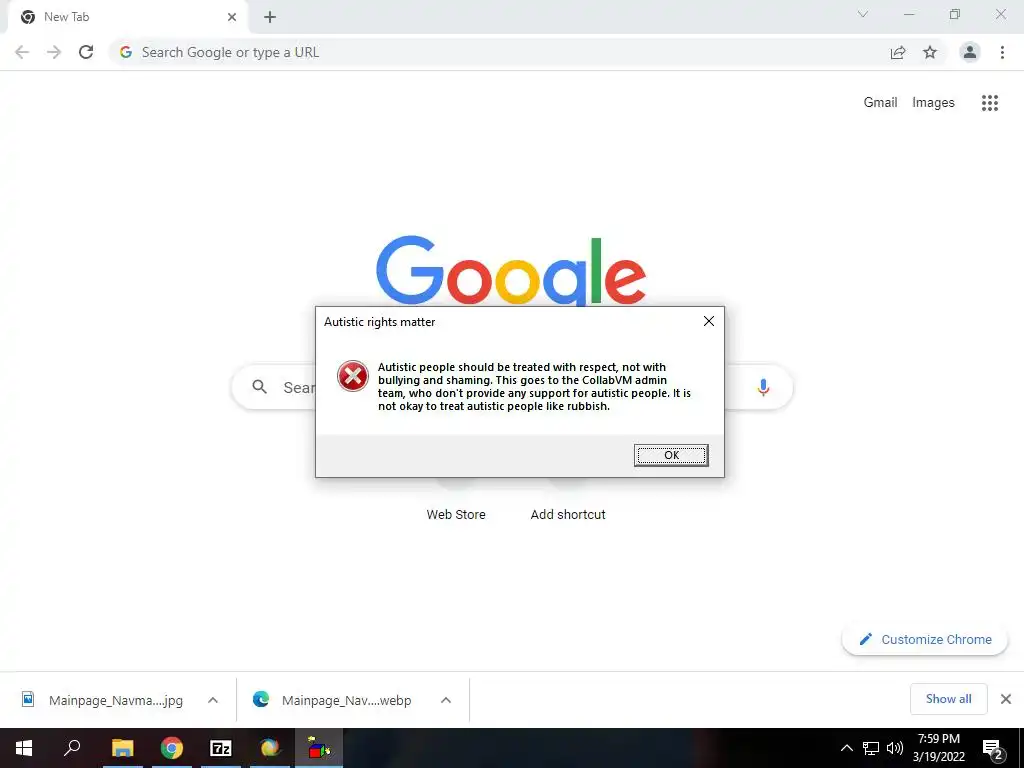Click the pencil icon in Customize Chrome
This screenshot has width=1024, height=768.
[x=865, y=639]
